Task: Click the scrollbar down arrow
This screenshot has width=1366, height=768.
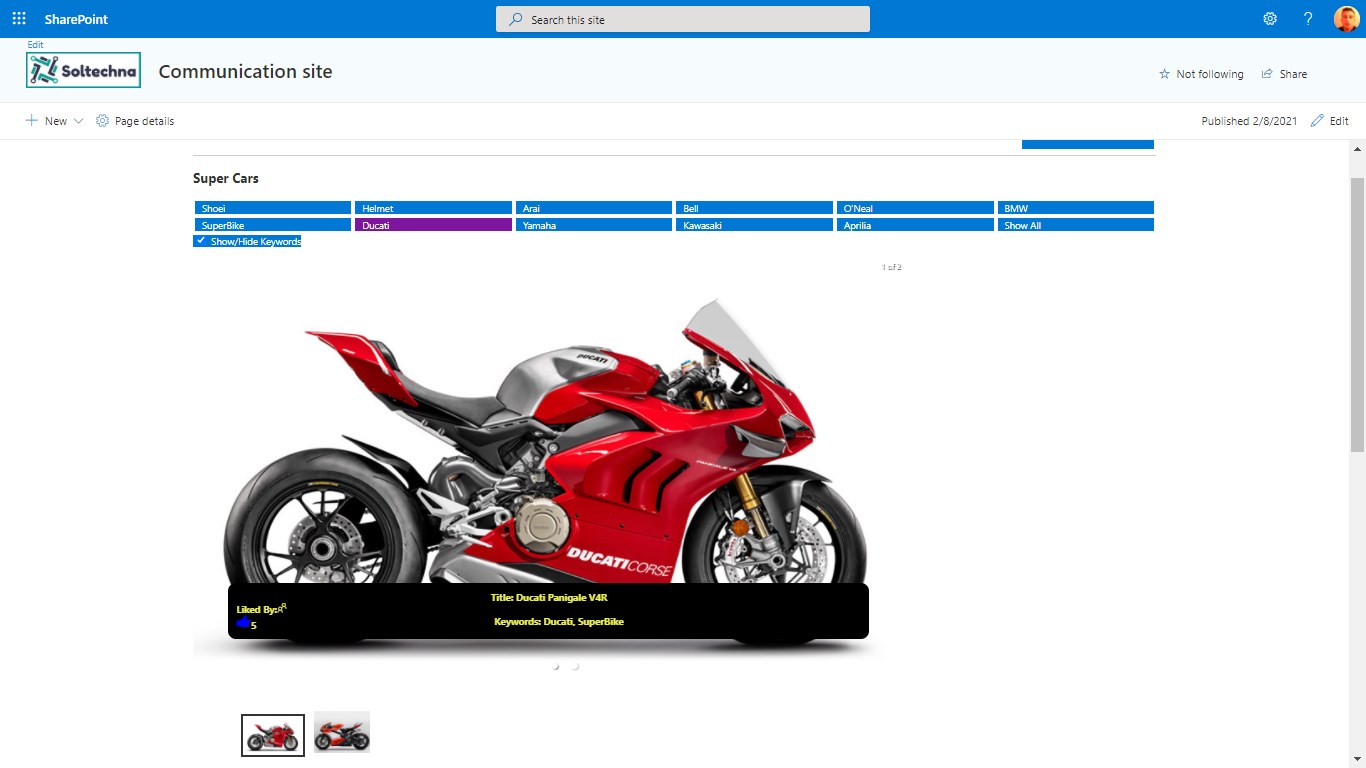Action: [1357, 759]
